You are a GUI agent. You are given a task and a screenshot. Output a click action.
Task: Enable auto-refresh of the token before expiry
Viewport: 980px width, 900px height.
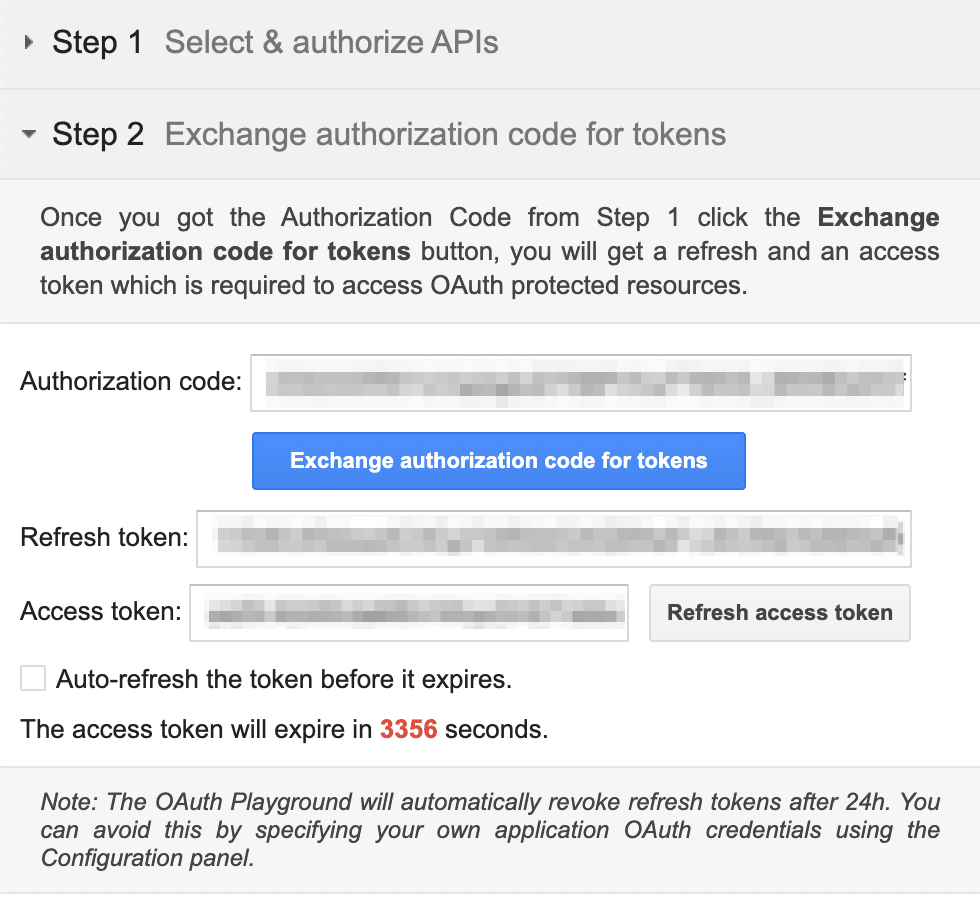click(x=32, y=678)
